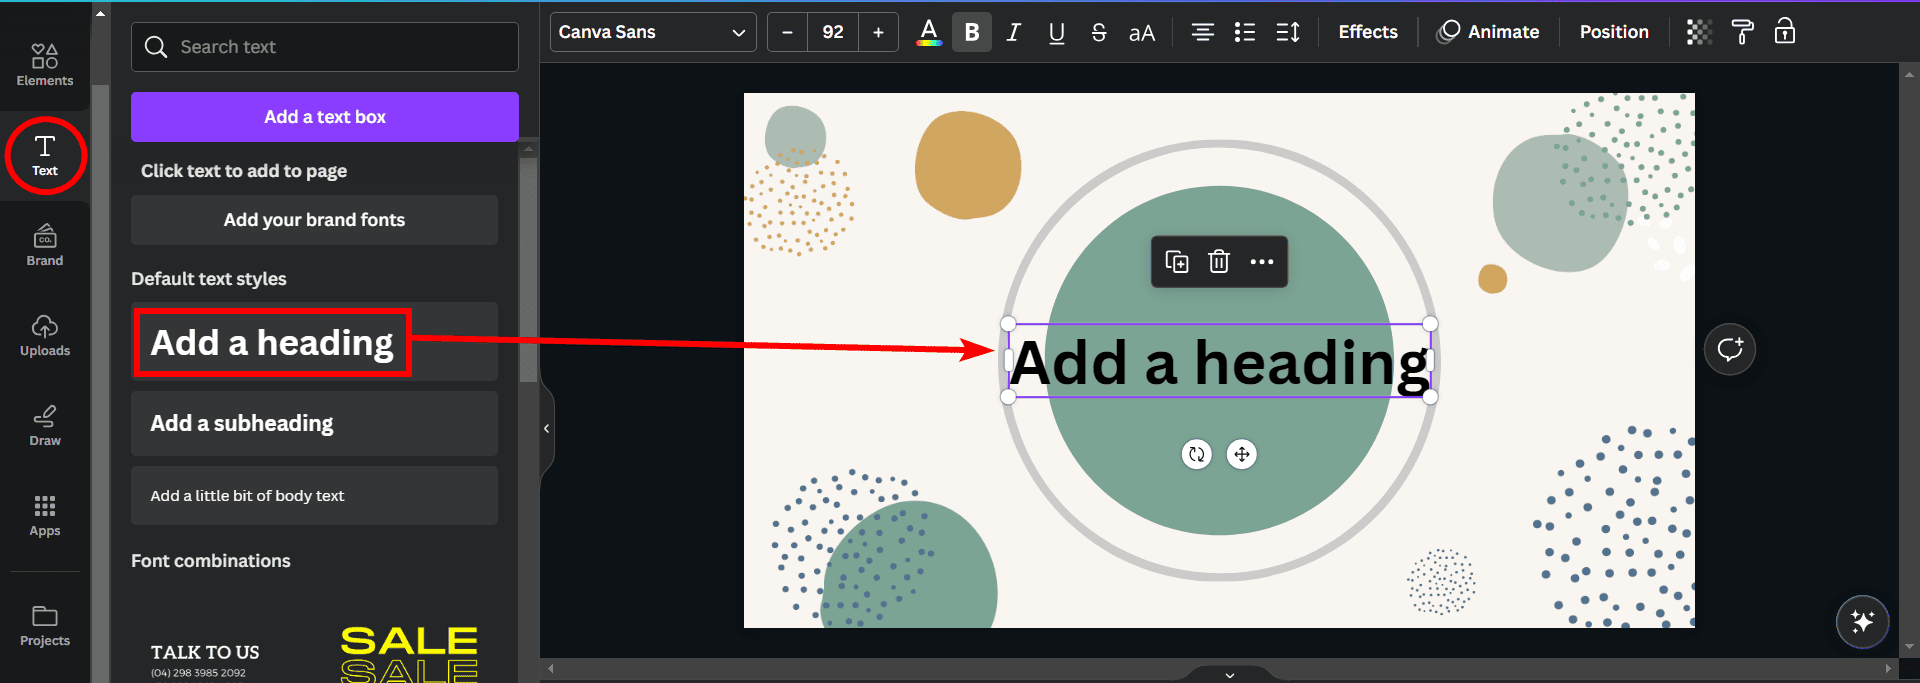The image size is (1920, 683).
Task: Click the transparency checkerboard icon
Action: (x=1699, y=32)
